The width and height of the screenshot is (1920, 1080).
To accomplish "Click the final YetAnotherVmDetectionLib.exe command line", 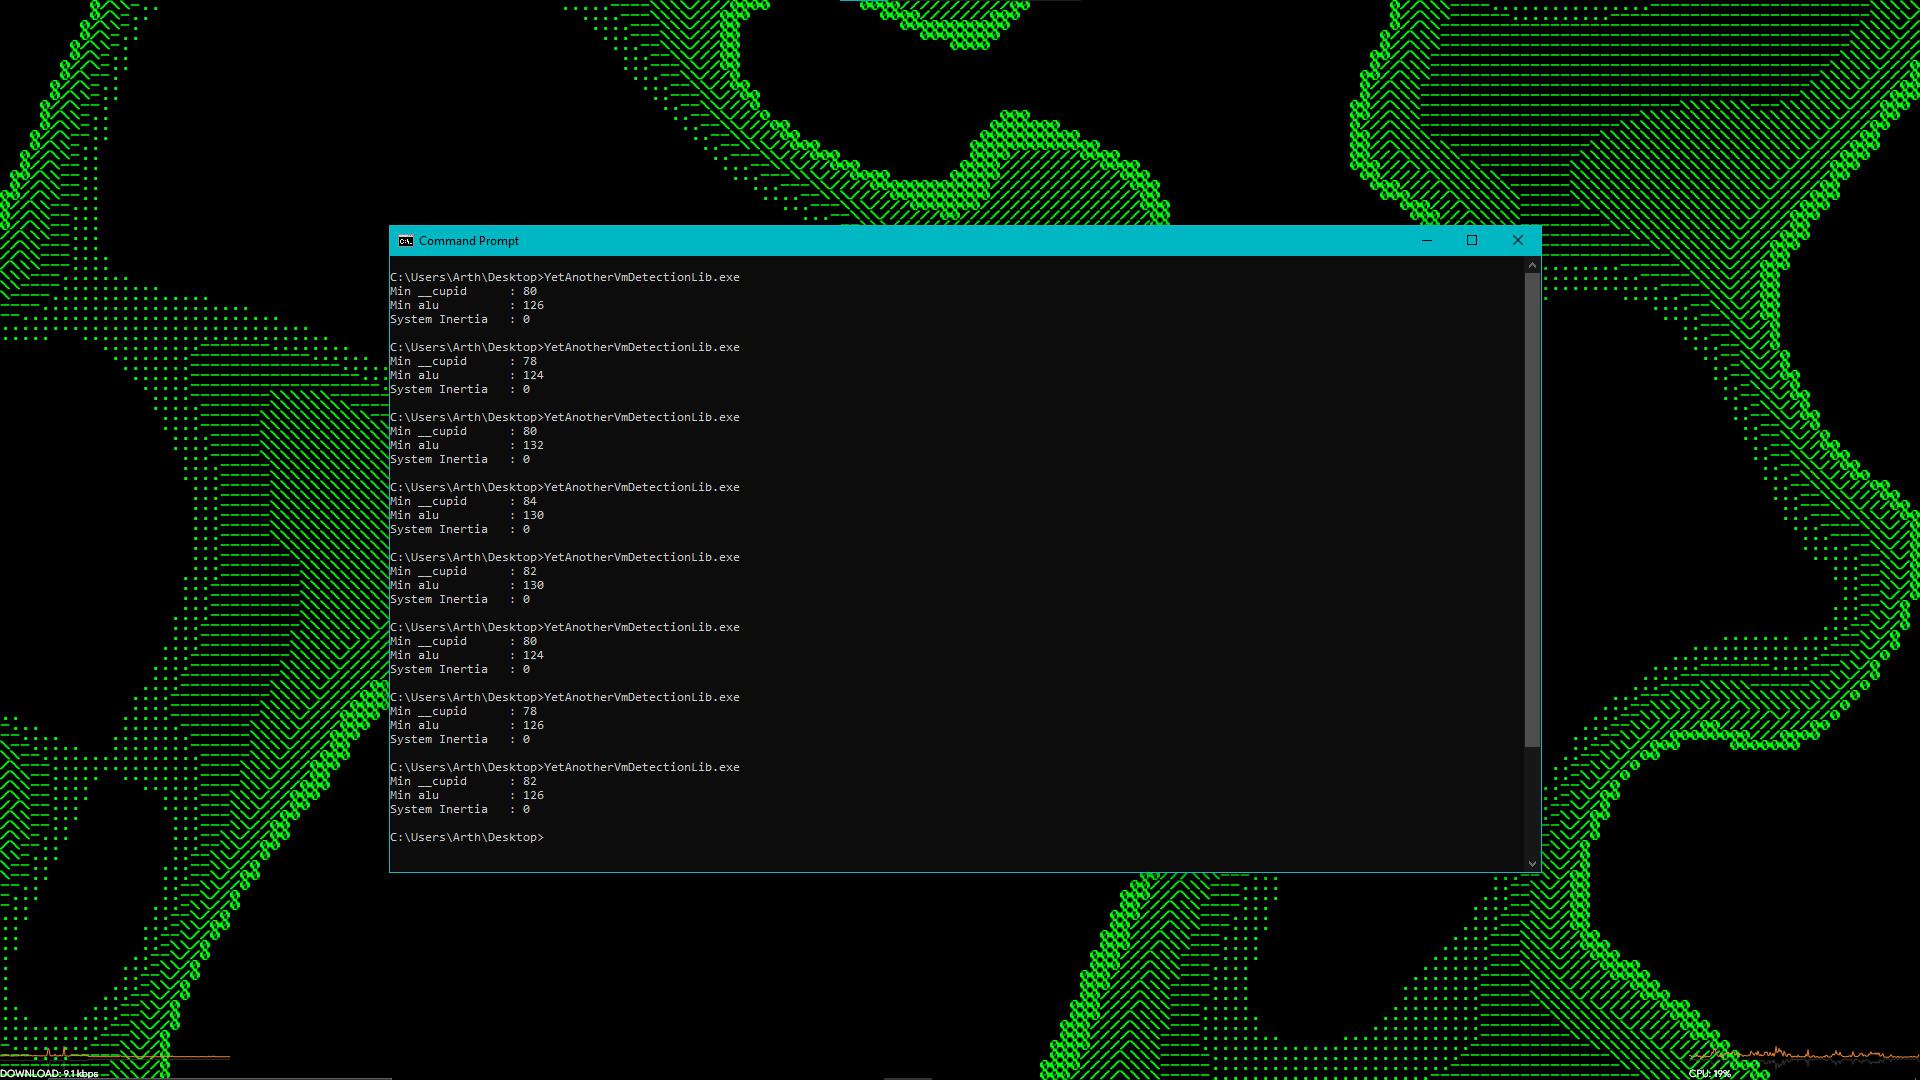I will (x=565, y=768).
